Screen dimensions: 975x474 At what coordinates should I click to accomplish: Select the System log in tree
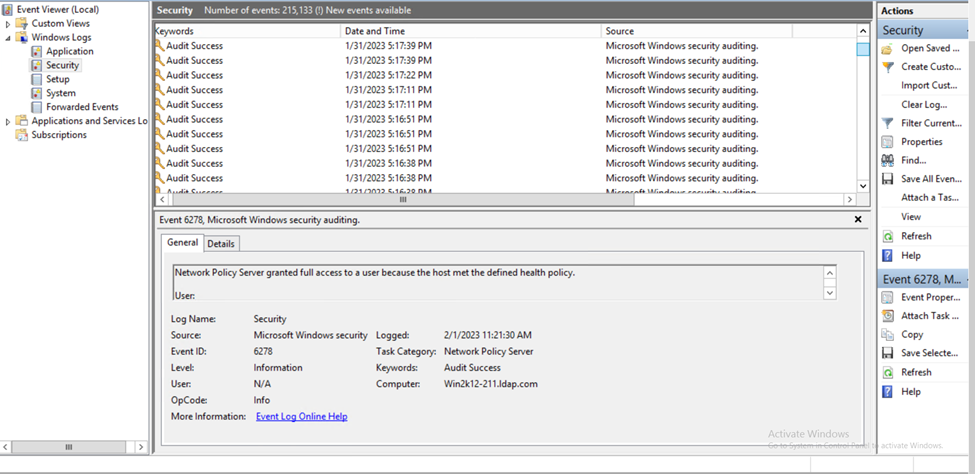tap(60, 93)
